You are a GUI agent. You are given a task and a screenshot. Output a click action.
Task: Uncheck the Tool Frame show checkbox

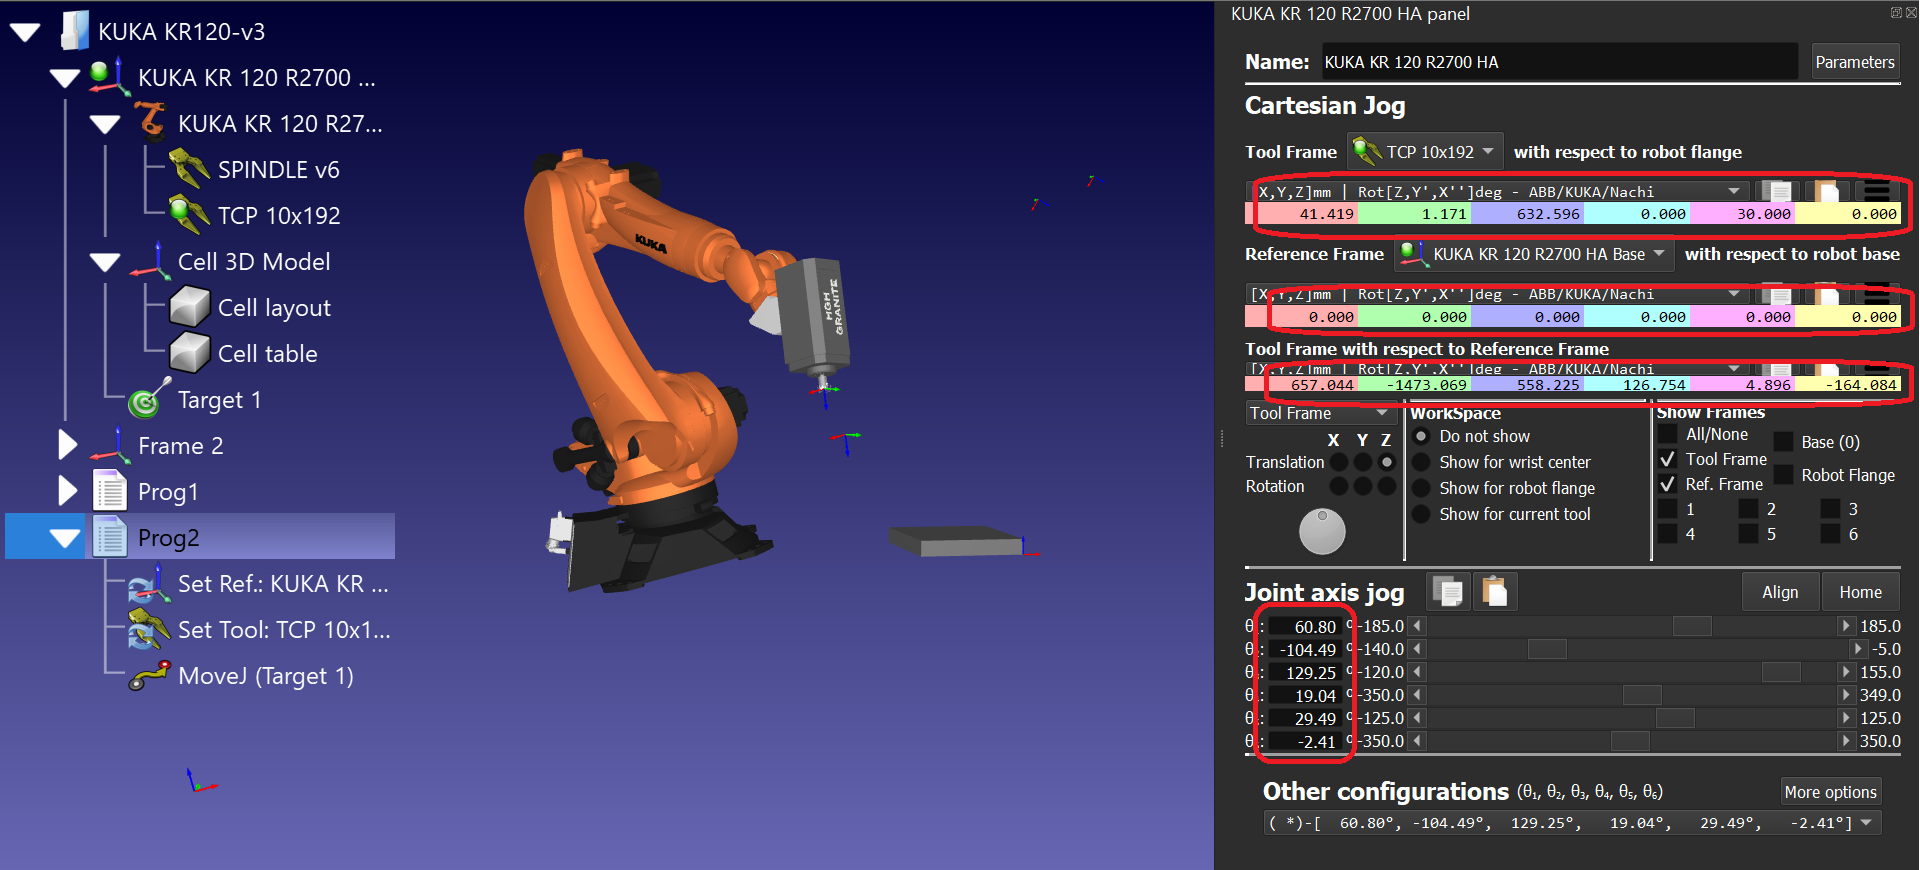click(x=1667, y=459)
